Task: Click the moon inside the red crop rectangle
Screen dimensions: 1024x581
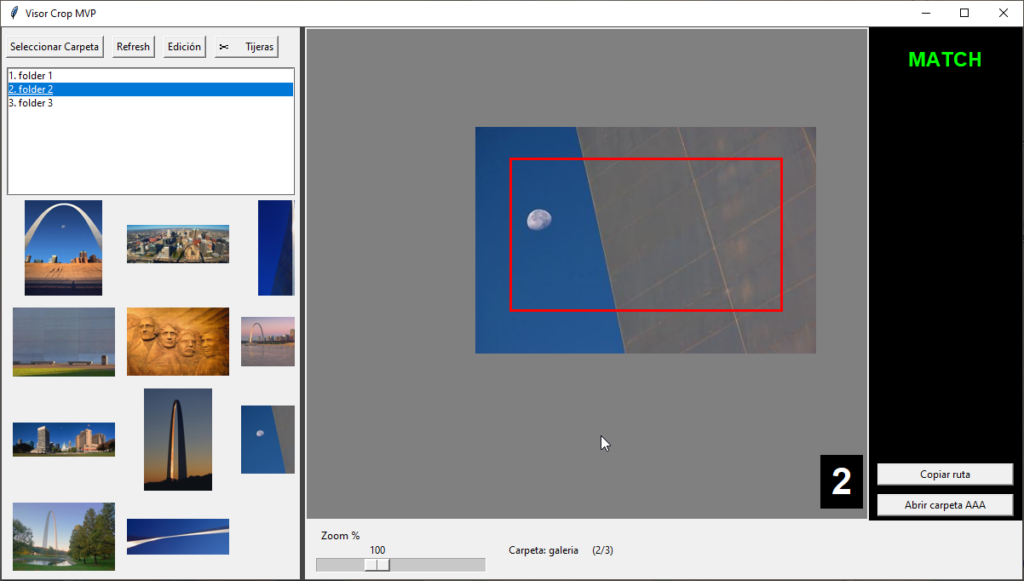Action: [539, 219]
